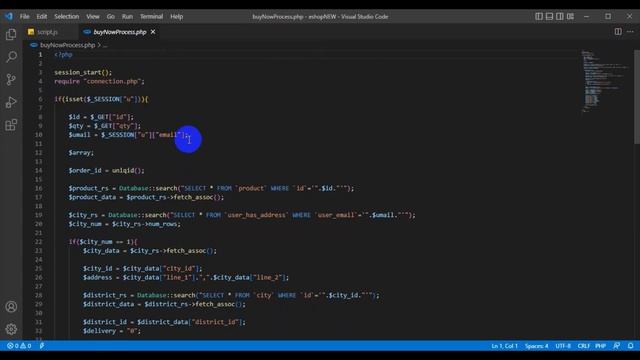Open the Search view in activity bar

(11, 57)
